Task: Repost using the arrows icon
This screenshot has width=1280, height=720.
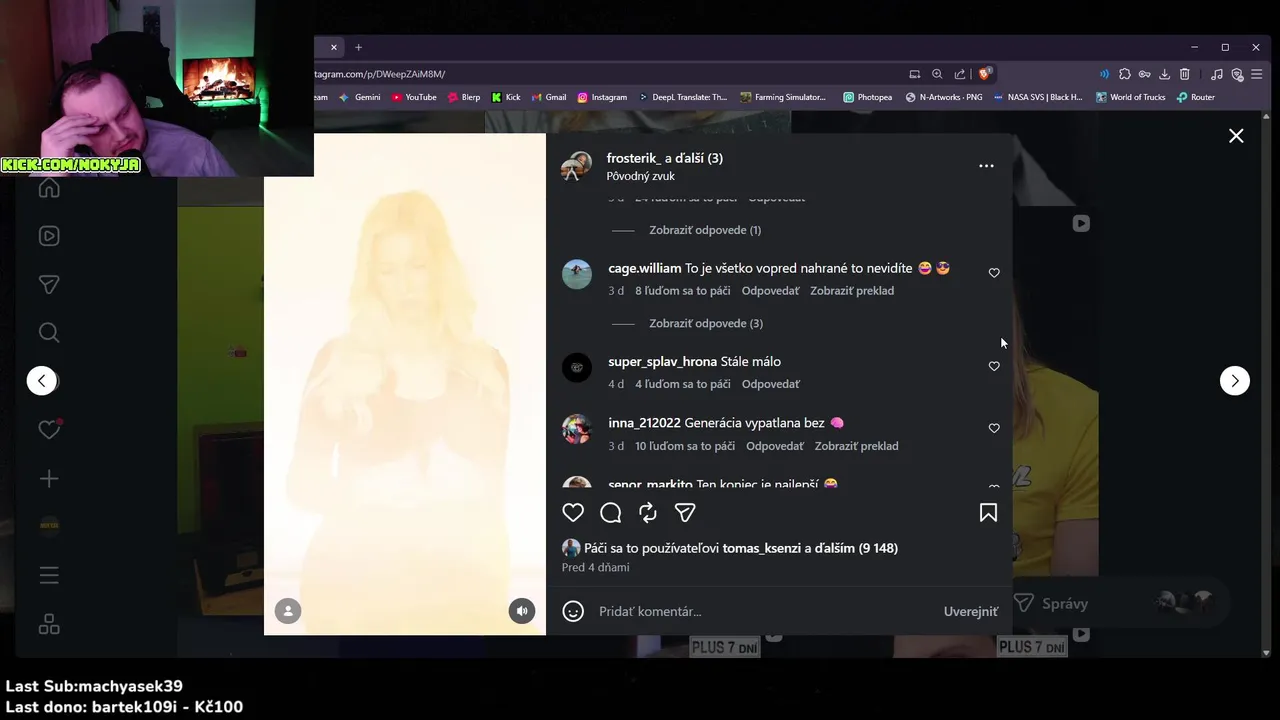Action: tap(648, 512)
